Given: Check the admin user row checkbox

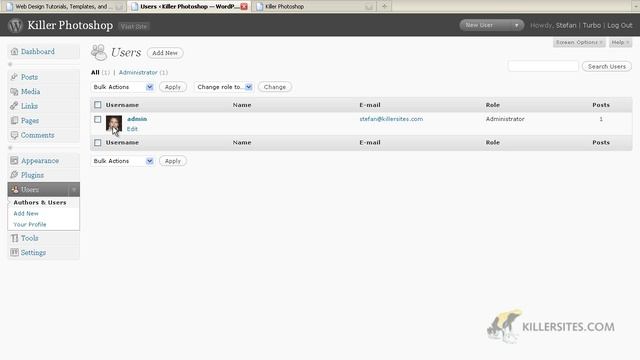Looking at the screenshot, I should [98, 120].
